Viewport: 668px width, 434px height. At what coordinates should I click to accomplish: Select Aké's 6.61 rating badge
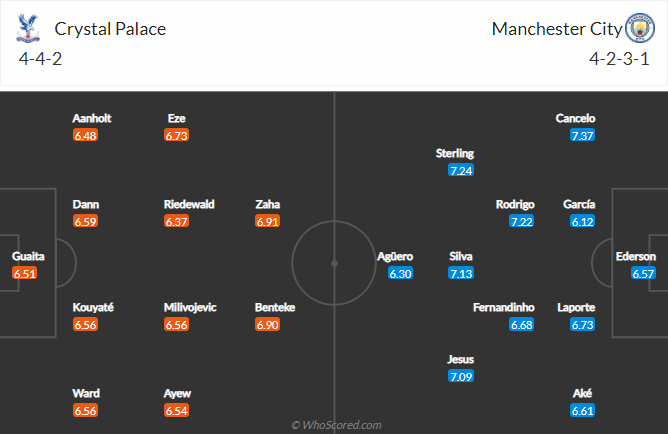pos(582,411)
